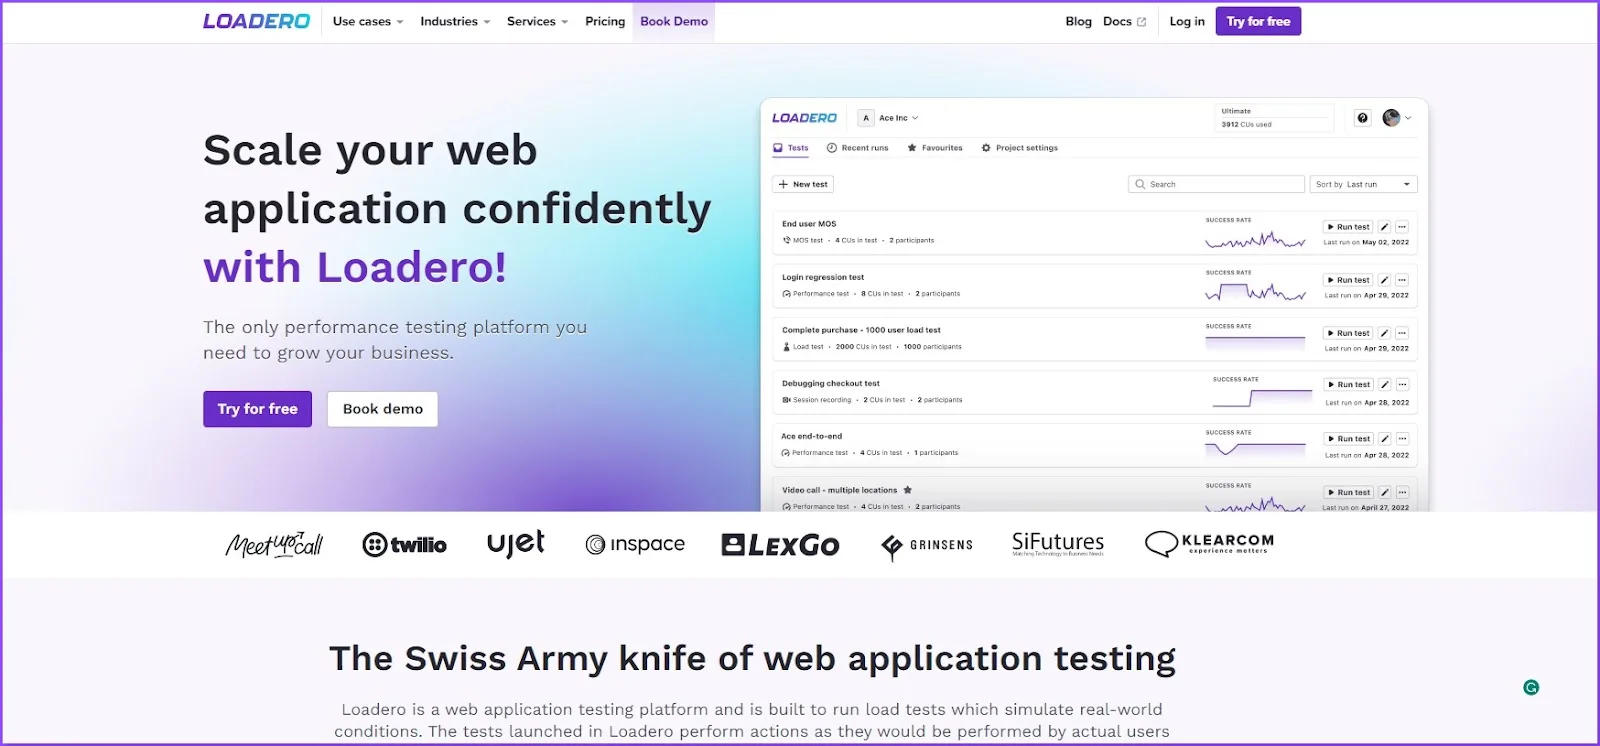
Task: Click the user avatar in the dashboard preview
Action: pos(1391,118)
